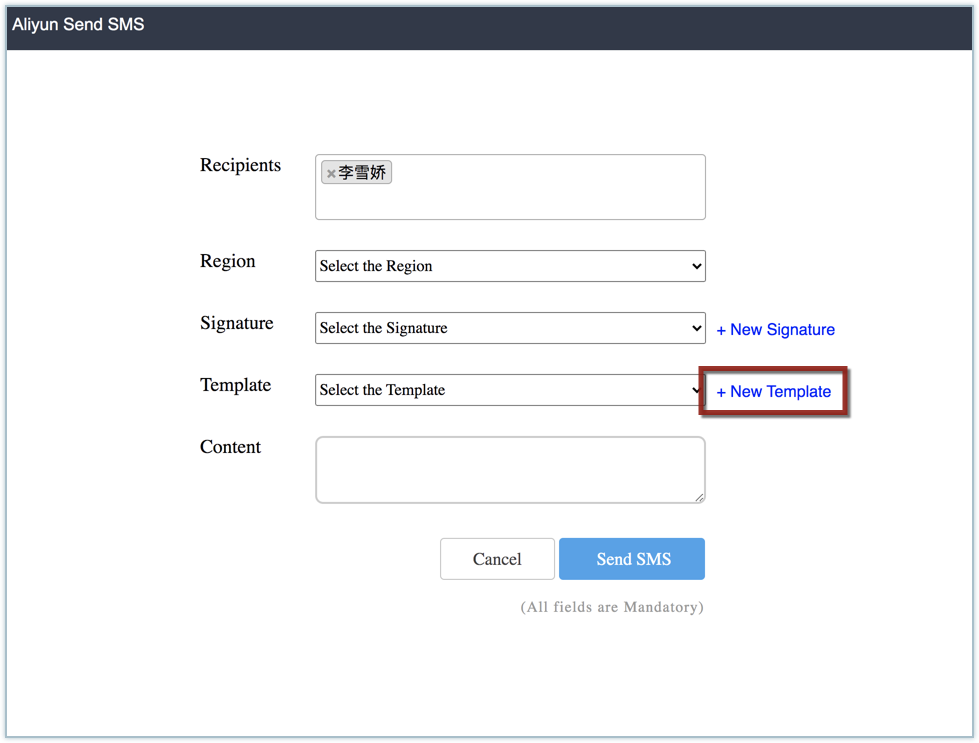The width and height of the screenshot is (979, 743).
Task: Click the Content area resize handle
Action: pos(699,497)
